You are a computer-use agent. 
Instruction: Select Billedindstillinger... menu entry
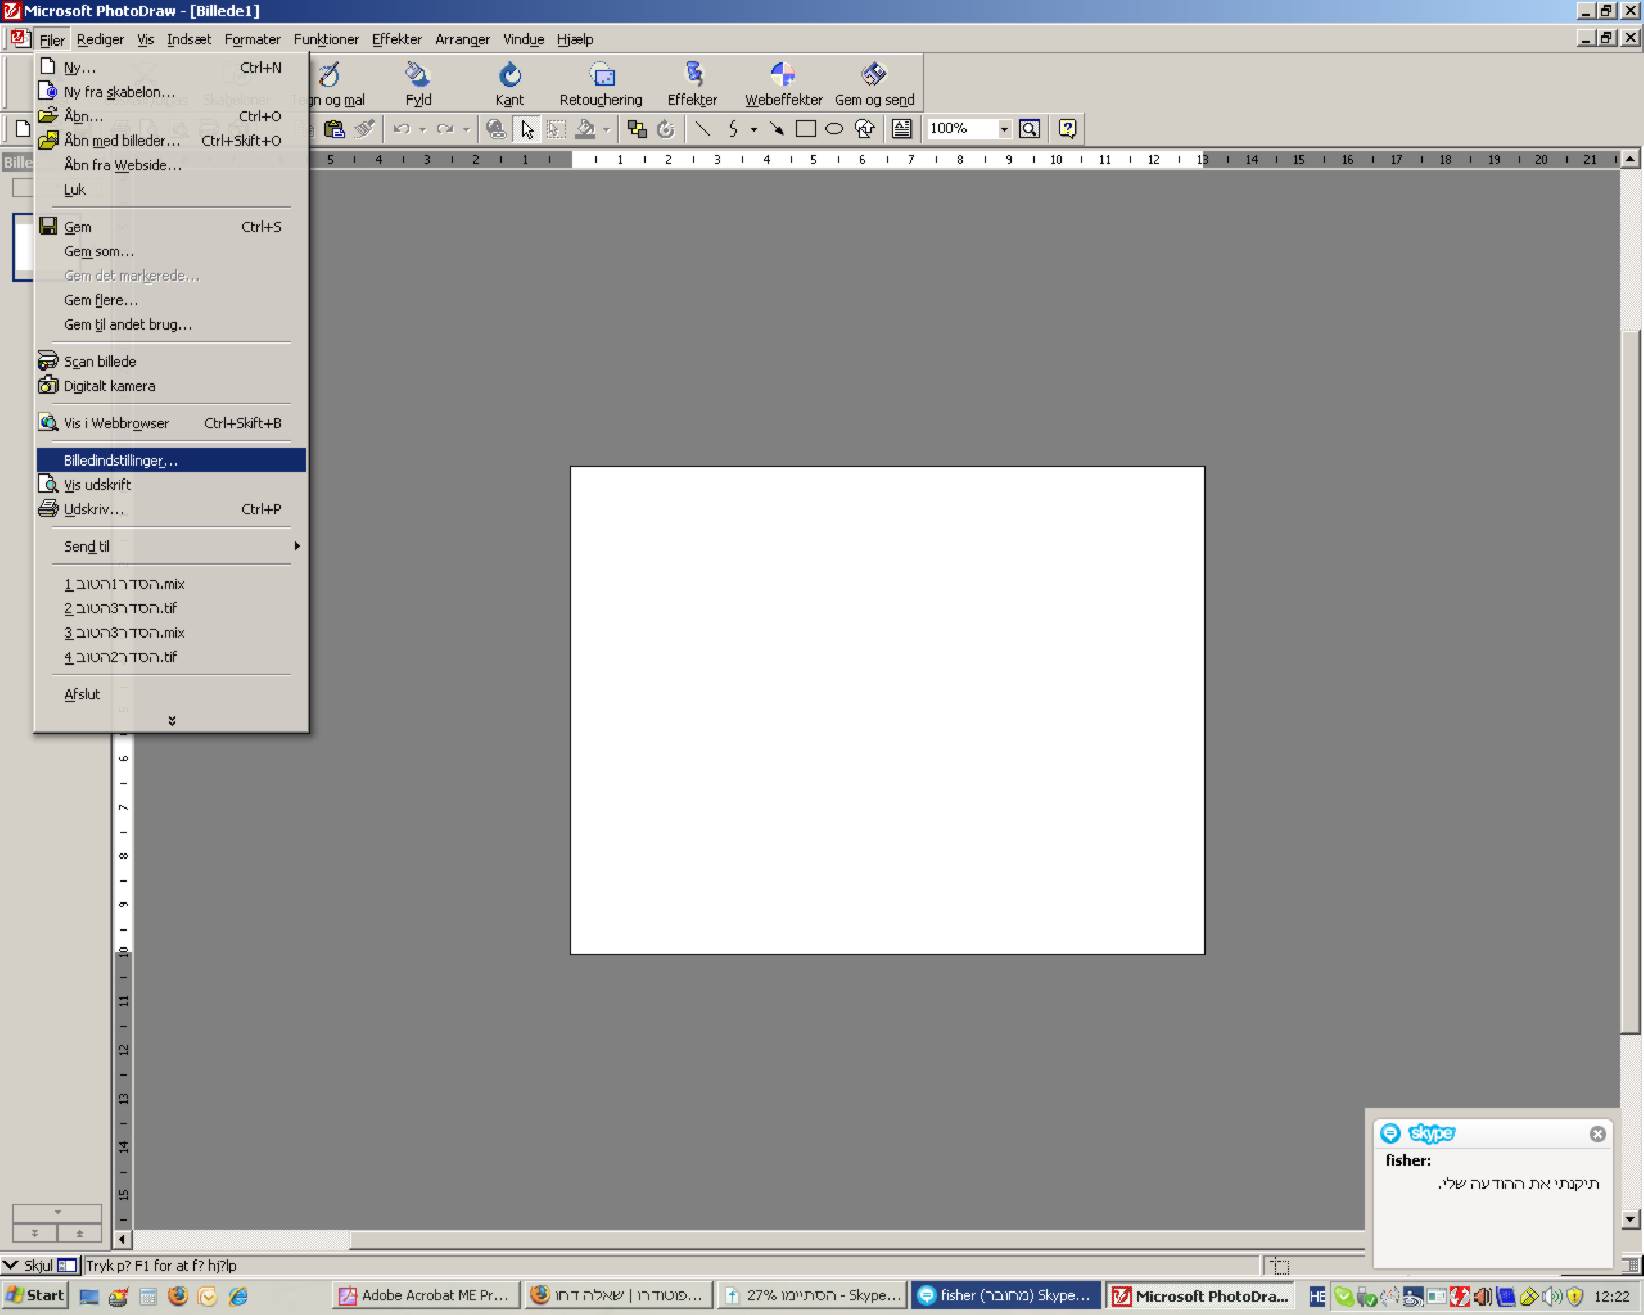pyautogui.click(x=171, y=460)
